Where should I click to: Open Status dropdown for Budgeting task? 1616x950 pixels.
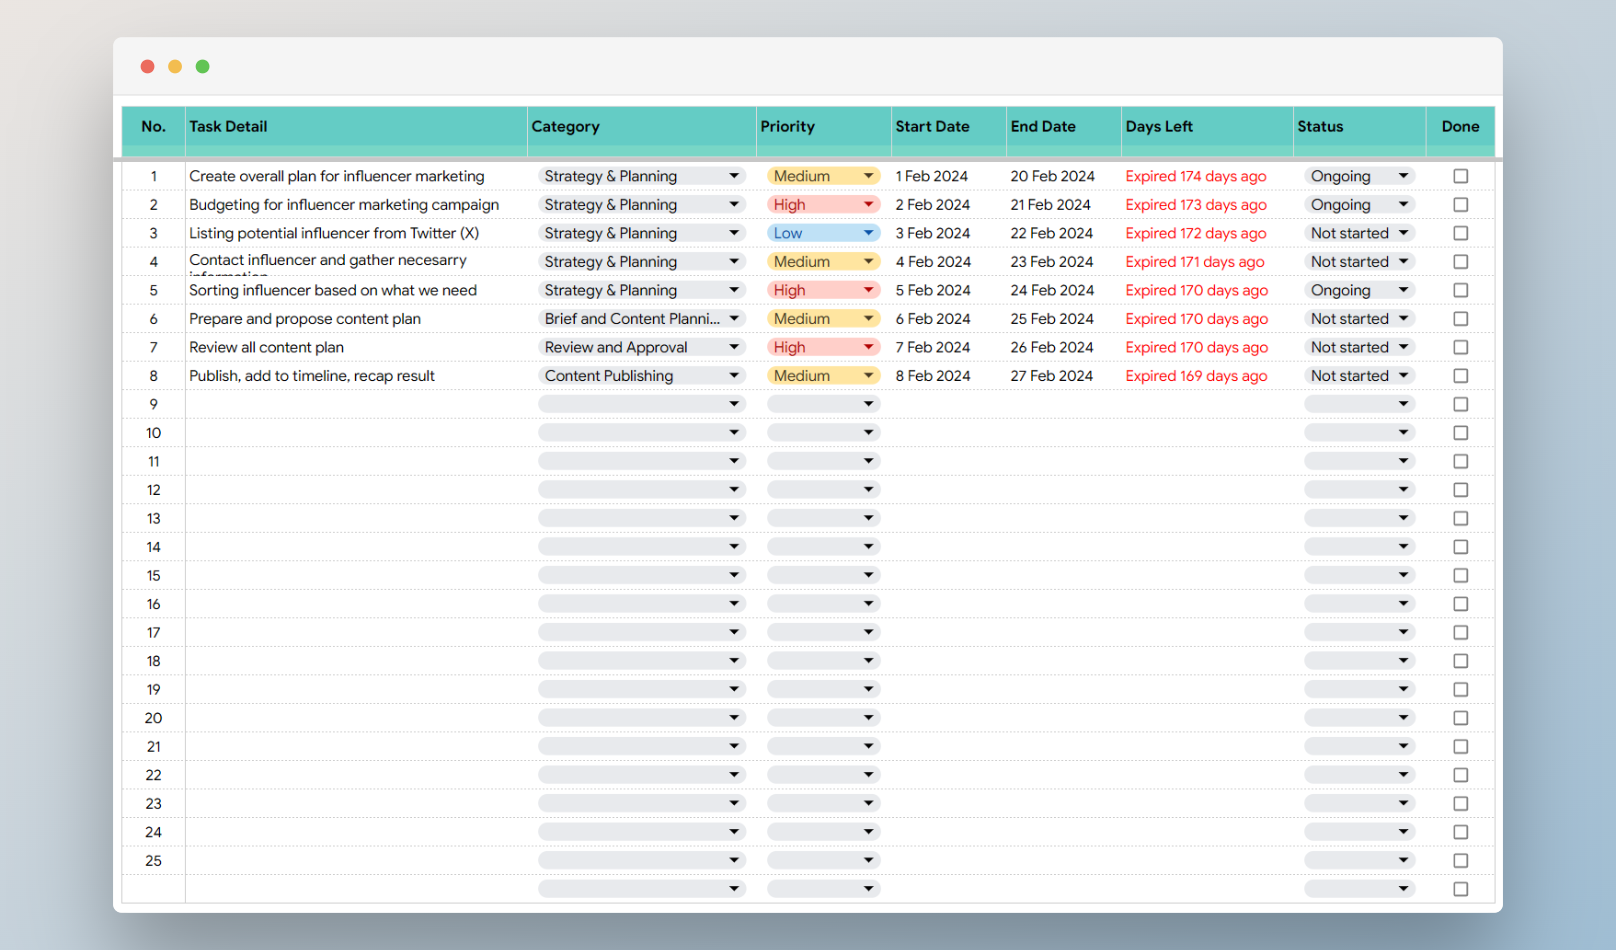pyautogui.click(x=1359, y=205)
